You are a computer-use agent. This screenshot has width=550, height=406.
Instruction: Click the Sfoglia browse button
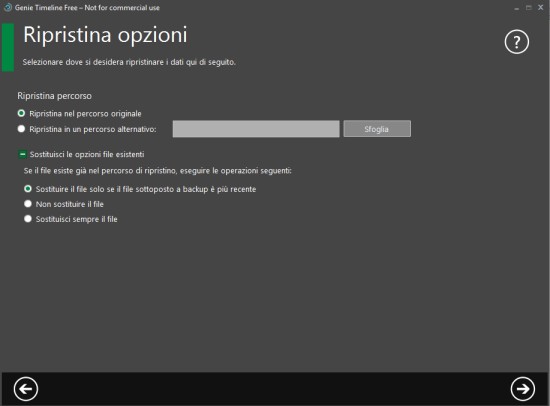[377, 129]
